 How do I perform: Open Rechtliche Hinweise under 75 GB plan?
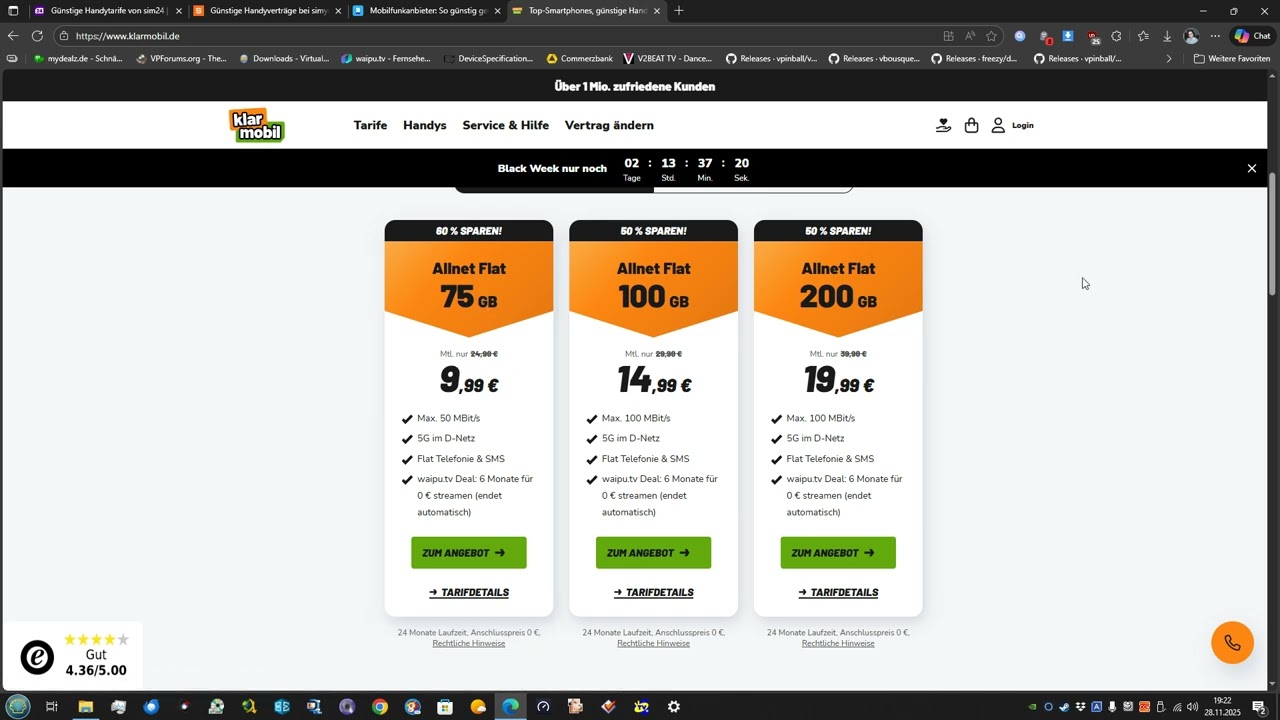point(469,643)
